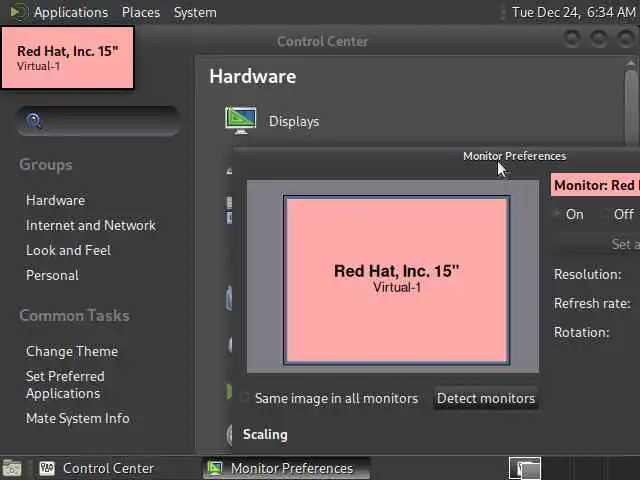The height and width of the screenshot is (480, 640).
Task: Switch to Monitor Preferences taskbar button
Action: (287, 468)
